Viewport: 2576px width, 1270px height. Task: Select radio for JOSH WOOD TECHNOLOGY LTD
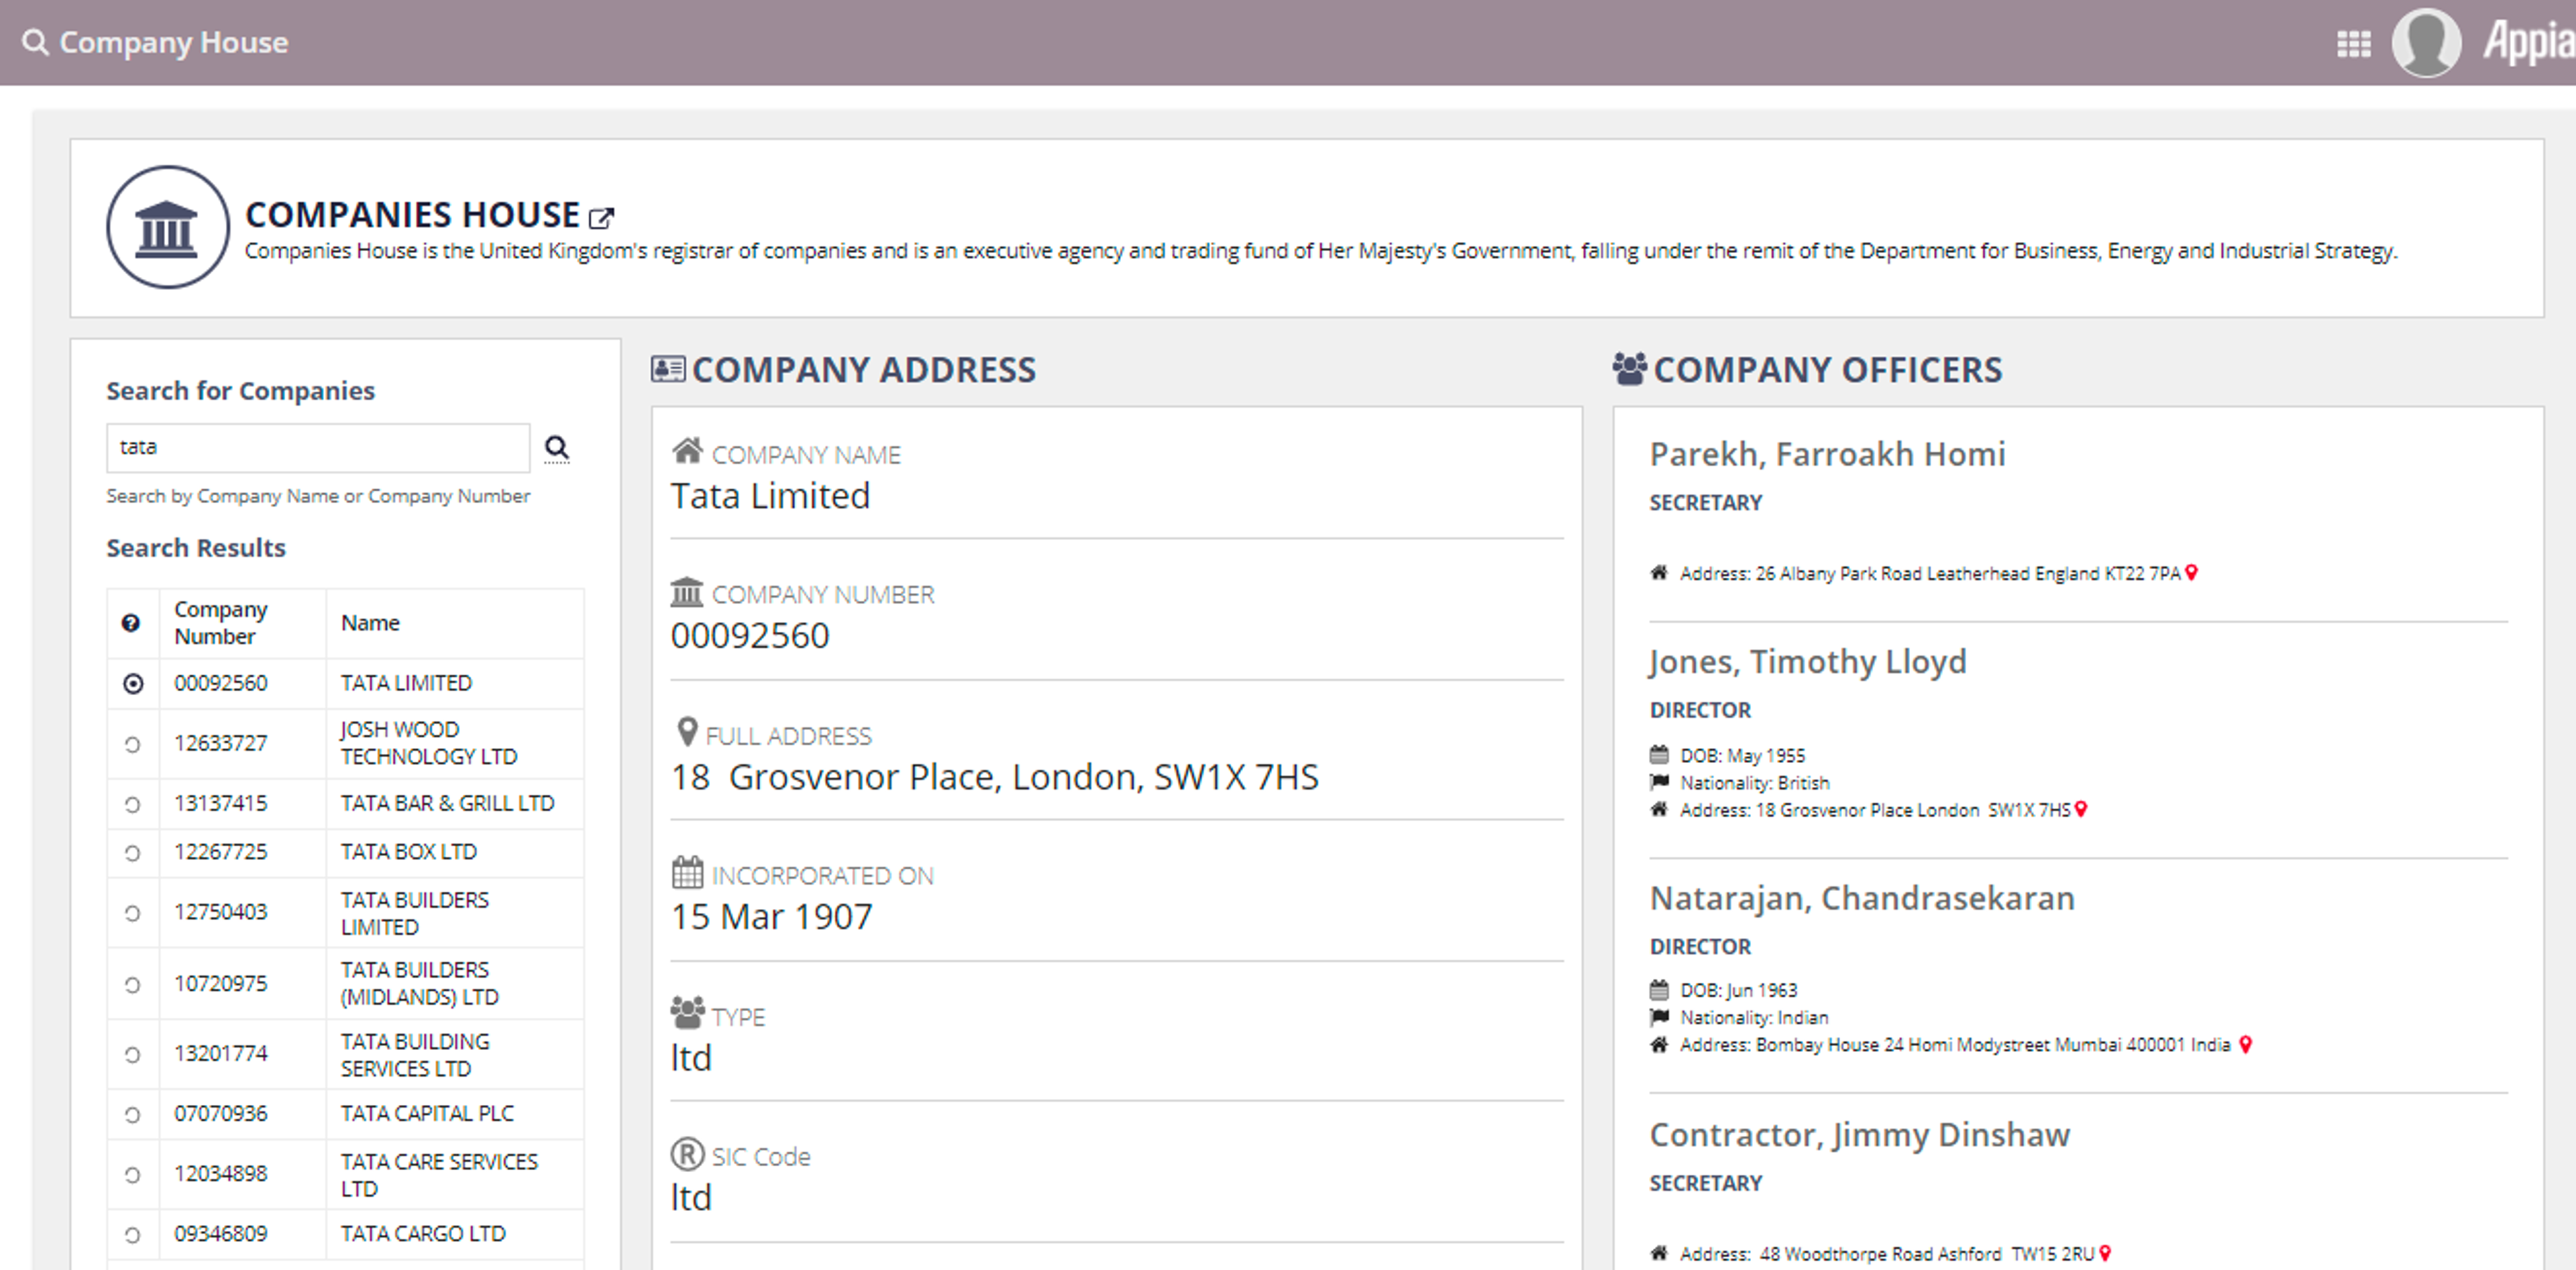[x=132, y=744]
